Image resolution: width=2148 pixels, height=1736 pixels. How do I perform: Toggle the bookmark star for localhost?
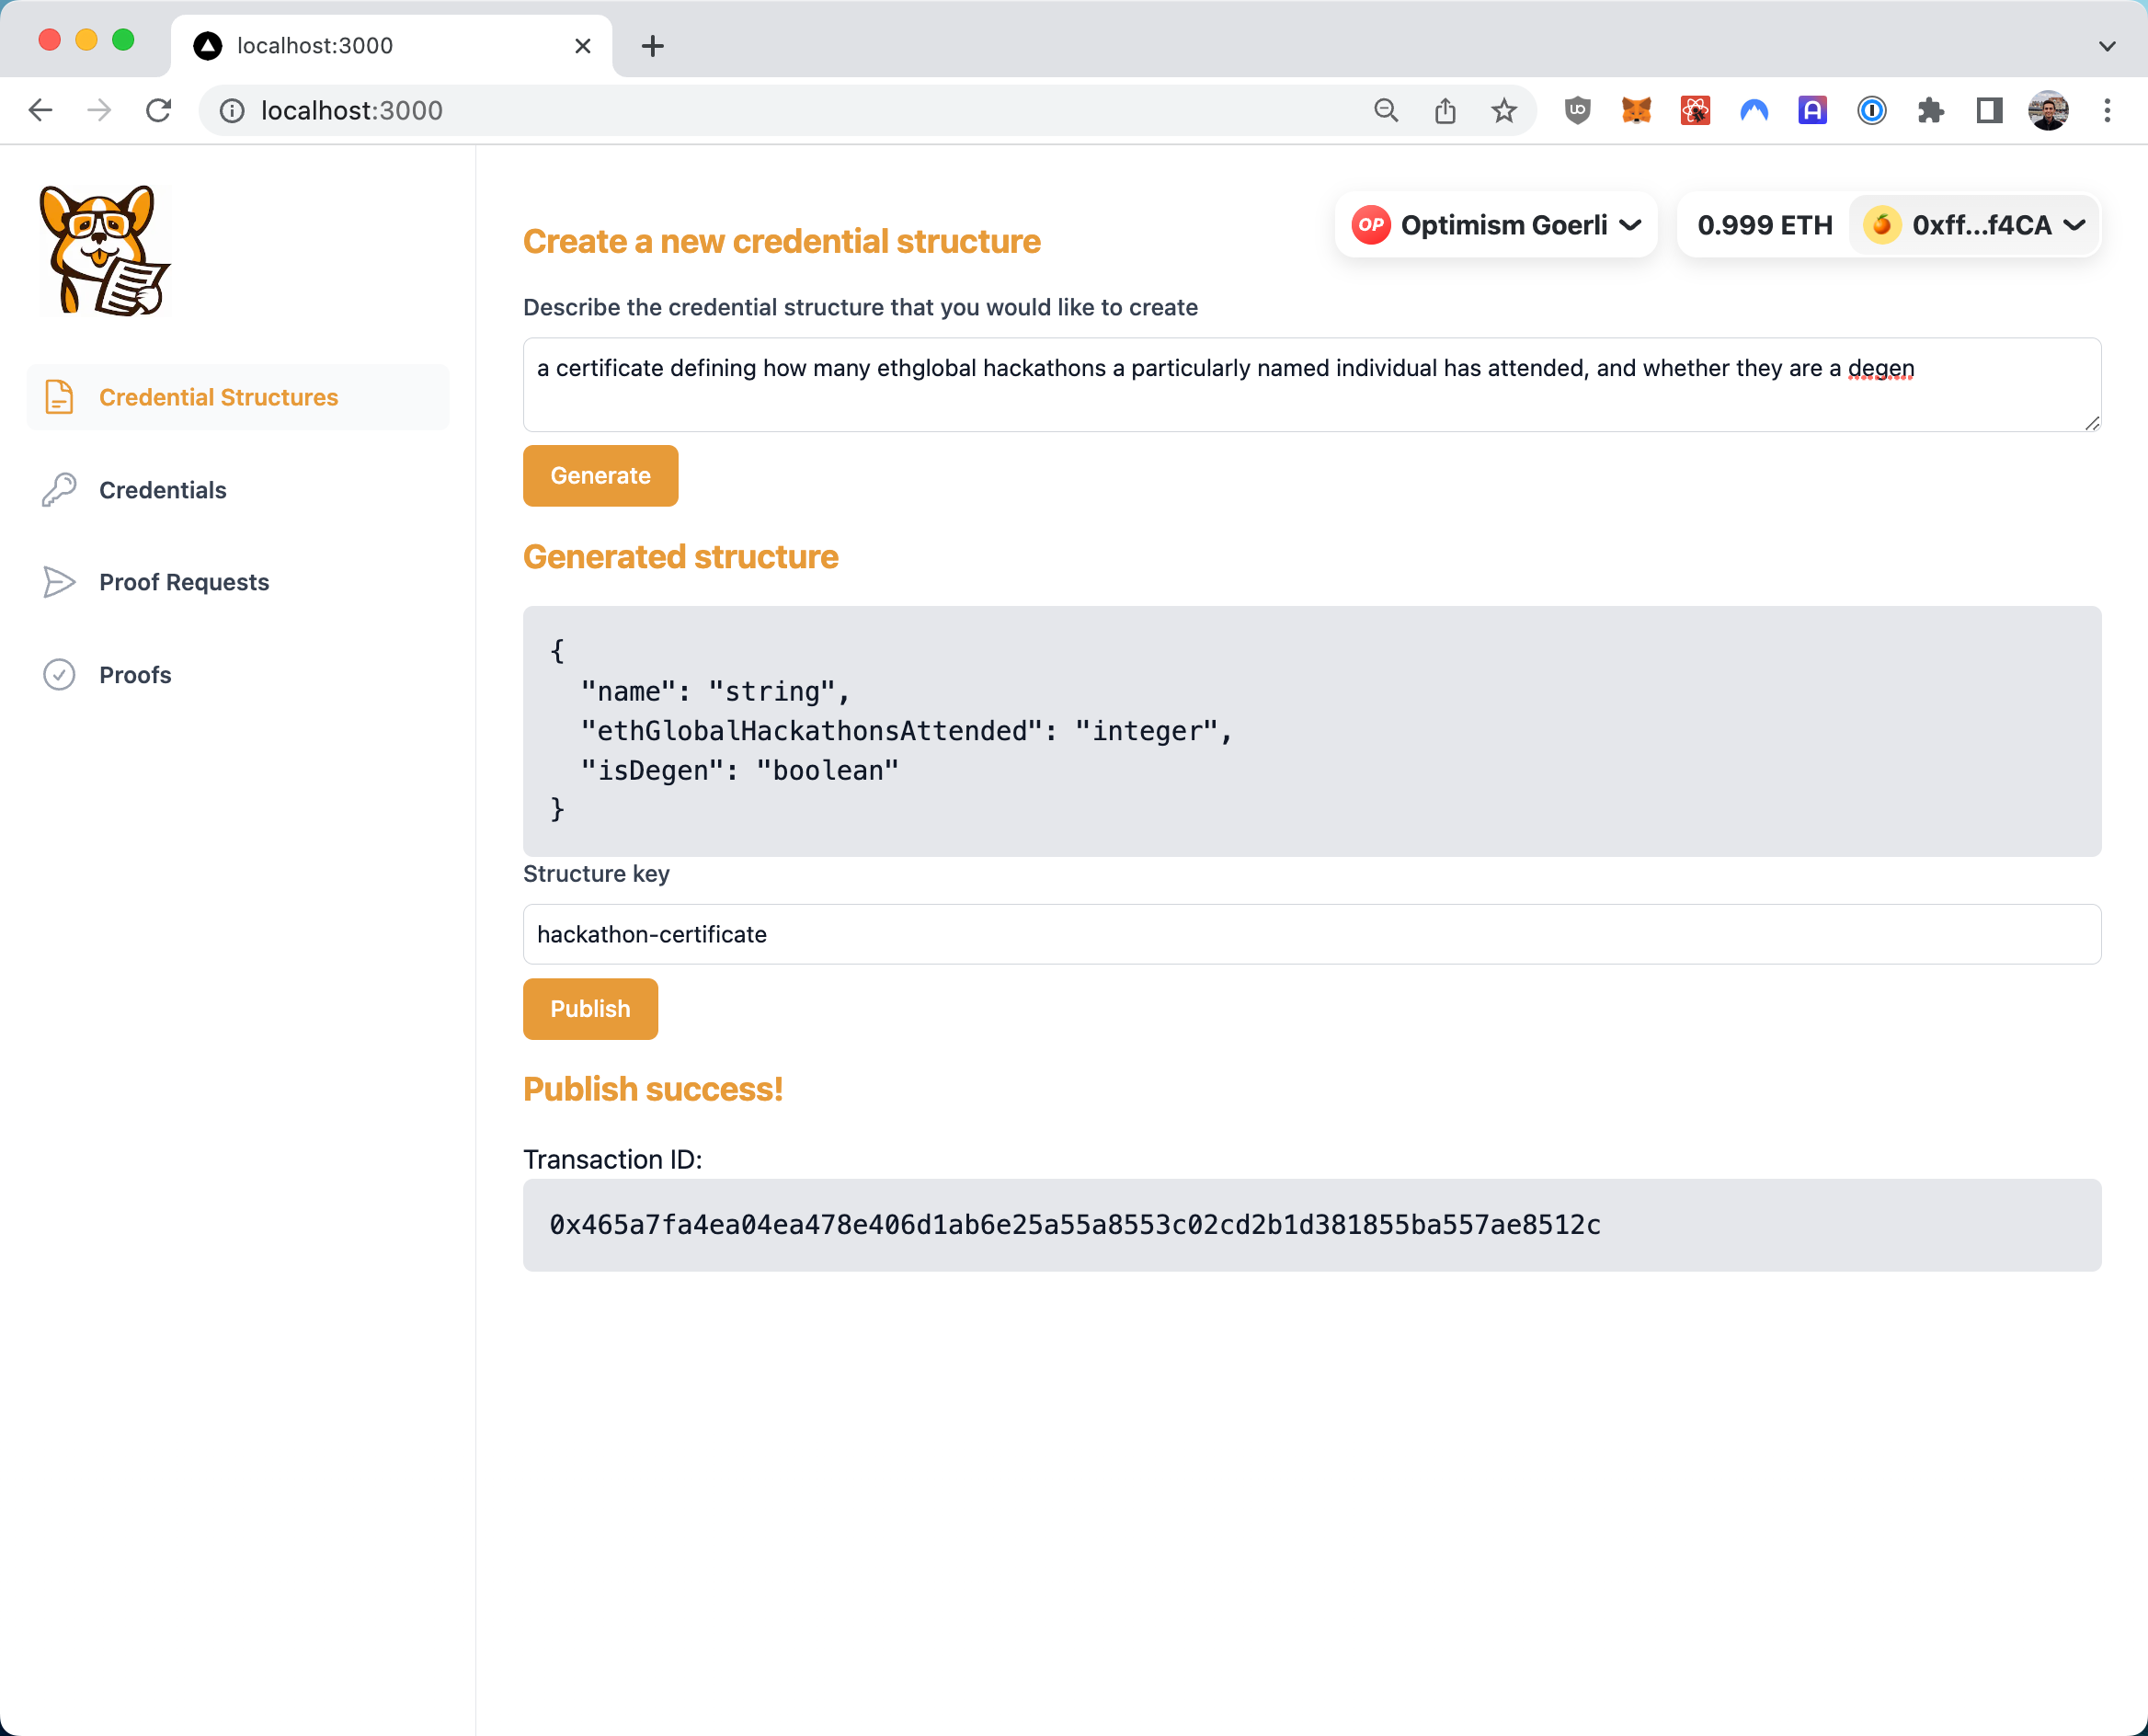[1503, 109]
